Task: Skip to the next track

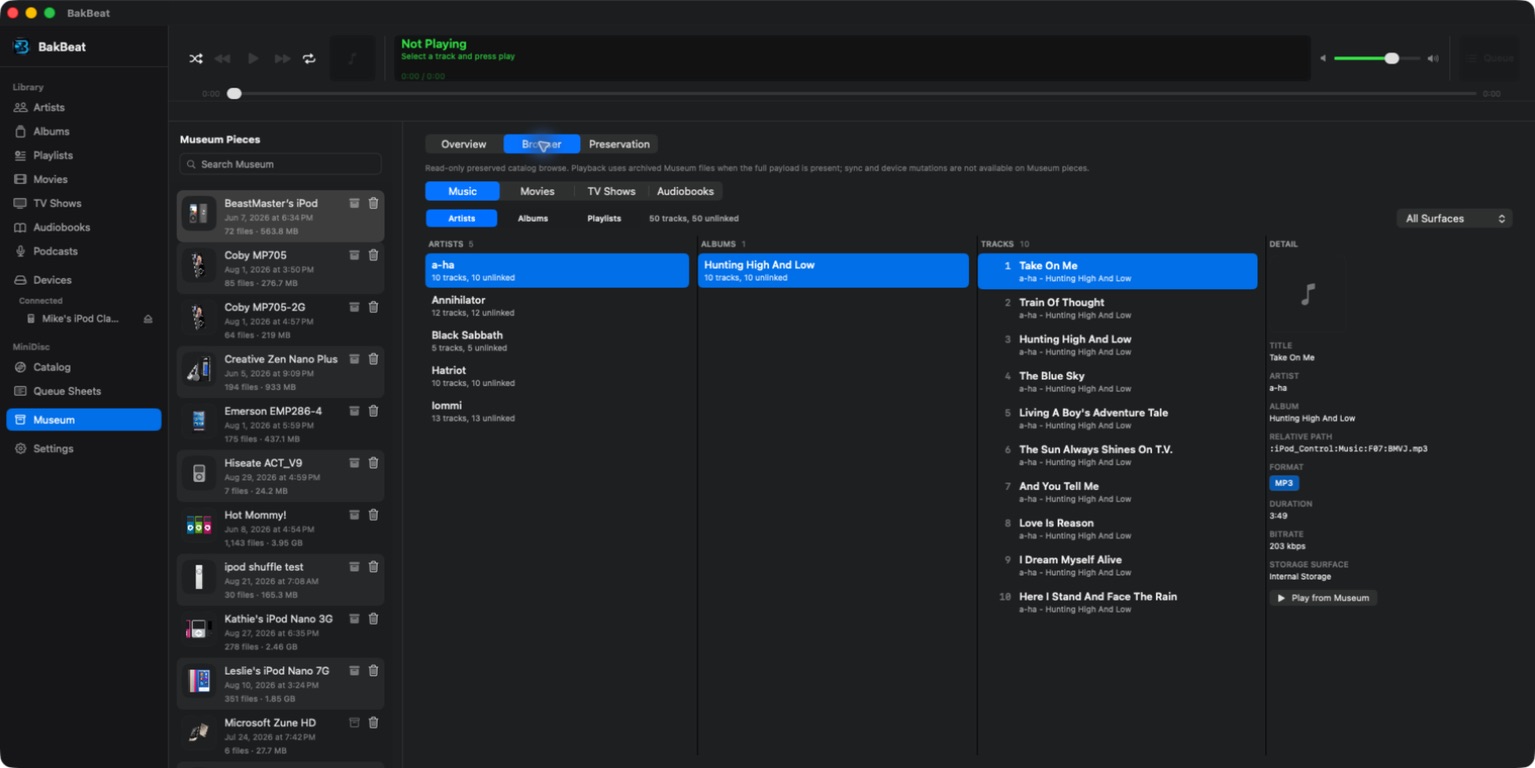Action: pyautogui.click(x=283, y=59)
